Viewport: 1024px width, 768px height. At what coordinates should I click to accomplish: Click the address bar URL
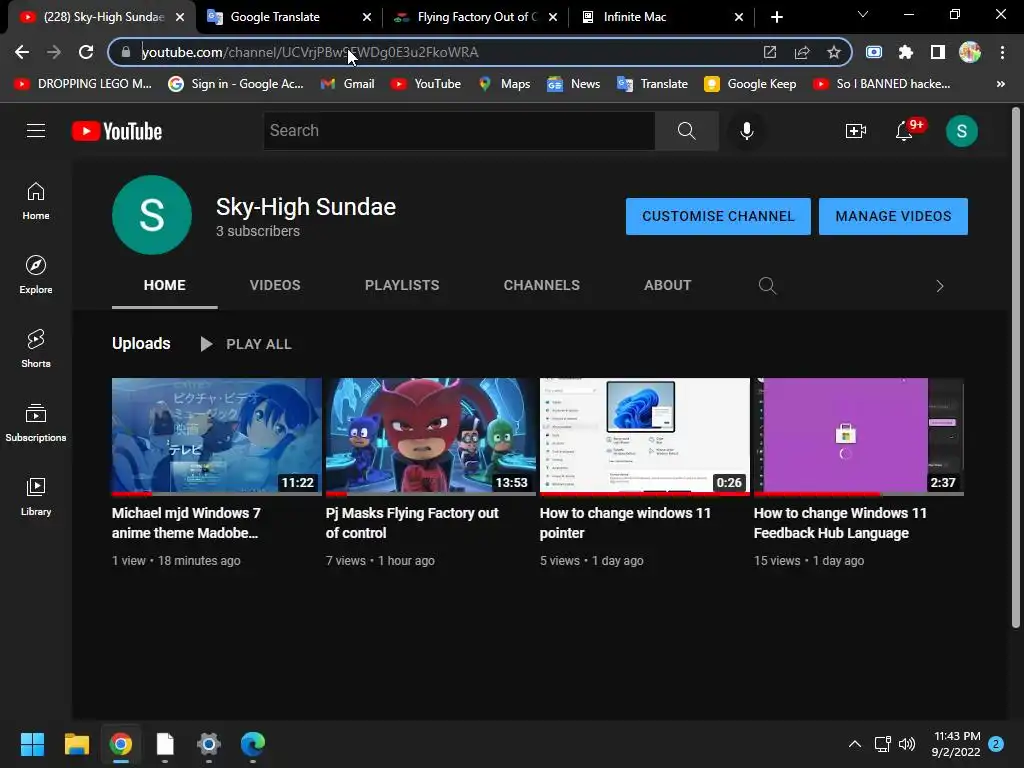click(x=310, y=52)
